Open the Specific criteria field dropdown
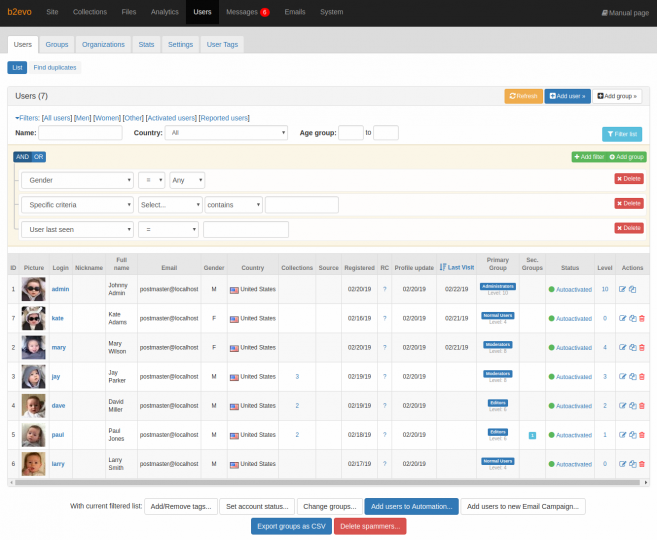This screenshot has width=657, height=540. point(78,205)
